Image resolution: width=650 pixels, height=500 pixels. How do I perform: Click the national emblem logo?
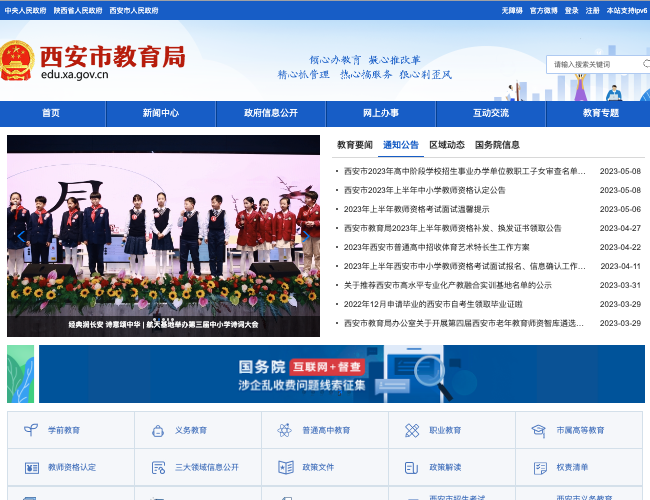[17, 60]
